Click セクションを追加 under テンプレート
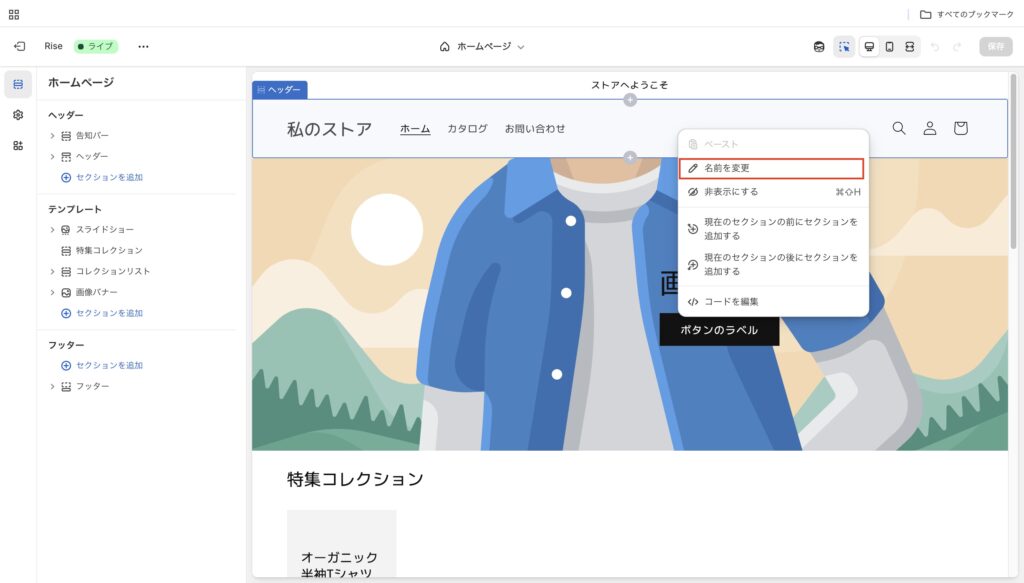This screenshot has height=583, width=1024. pos(108,313)
